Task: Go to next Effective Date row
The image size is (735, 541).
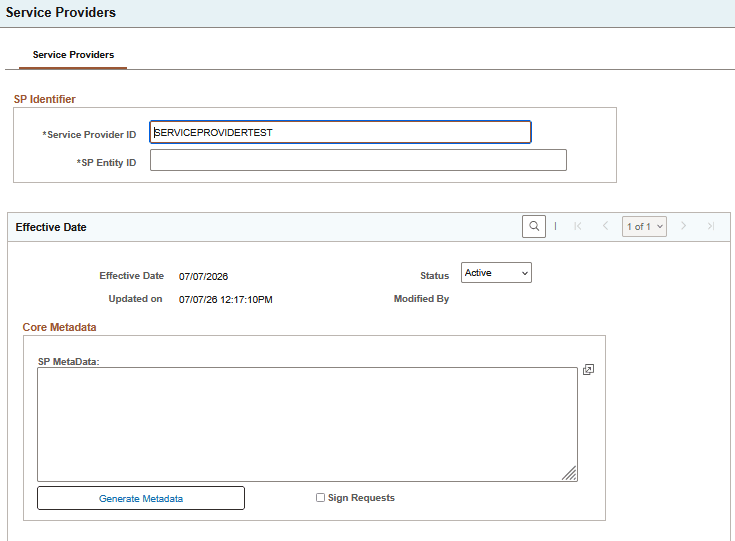Action: tap(683, 226)
